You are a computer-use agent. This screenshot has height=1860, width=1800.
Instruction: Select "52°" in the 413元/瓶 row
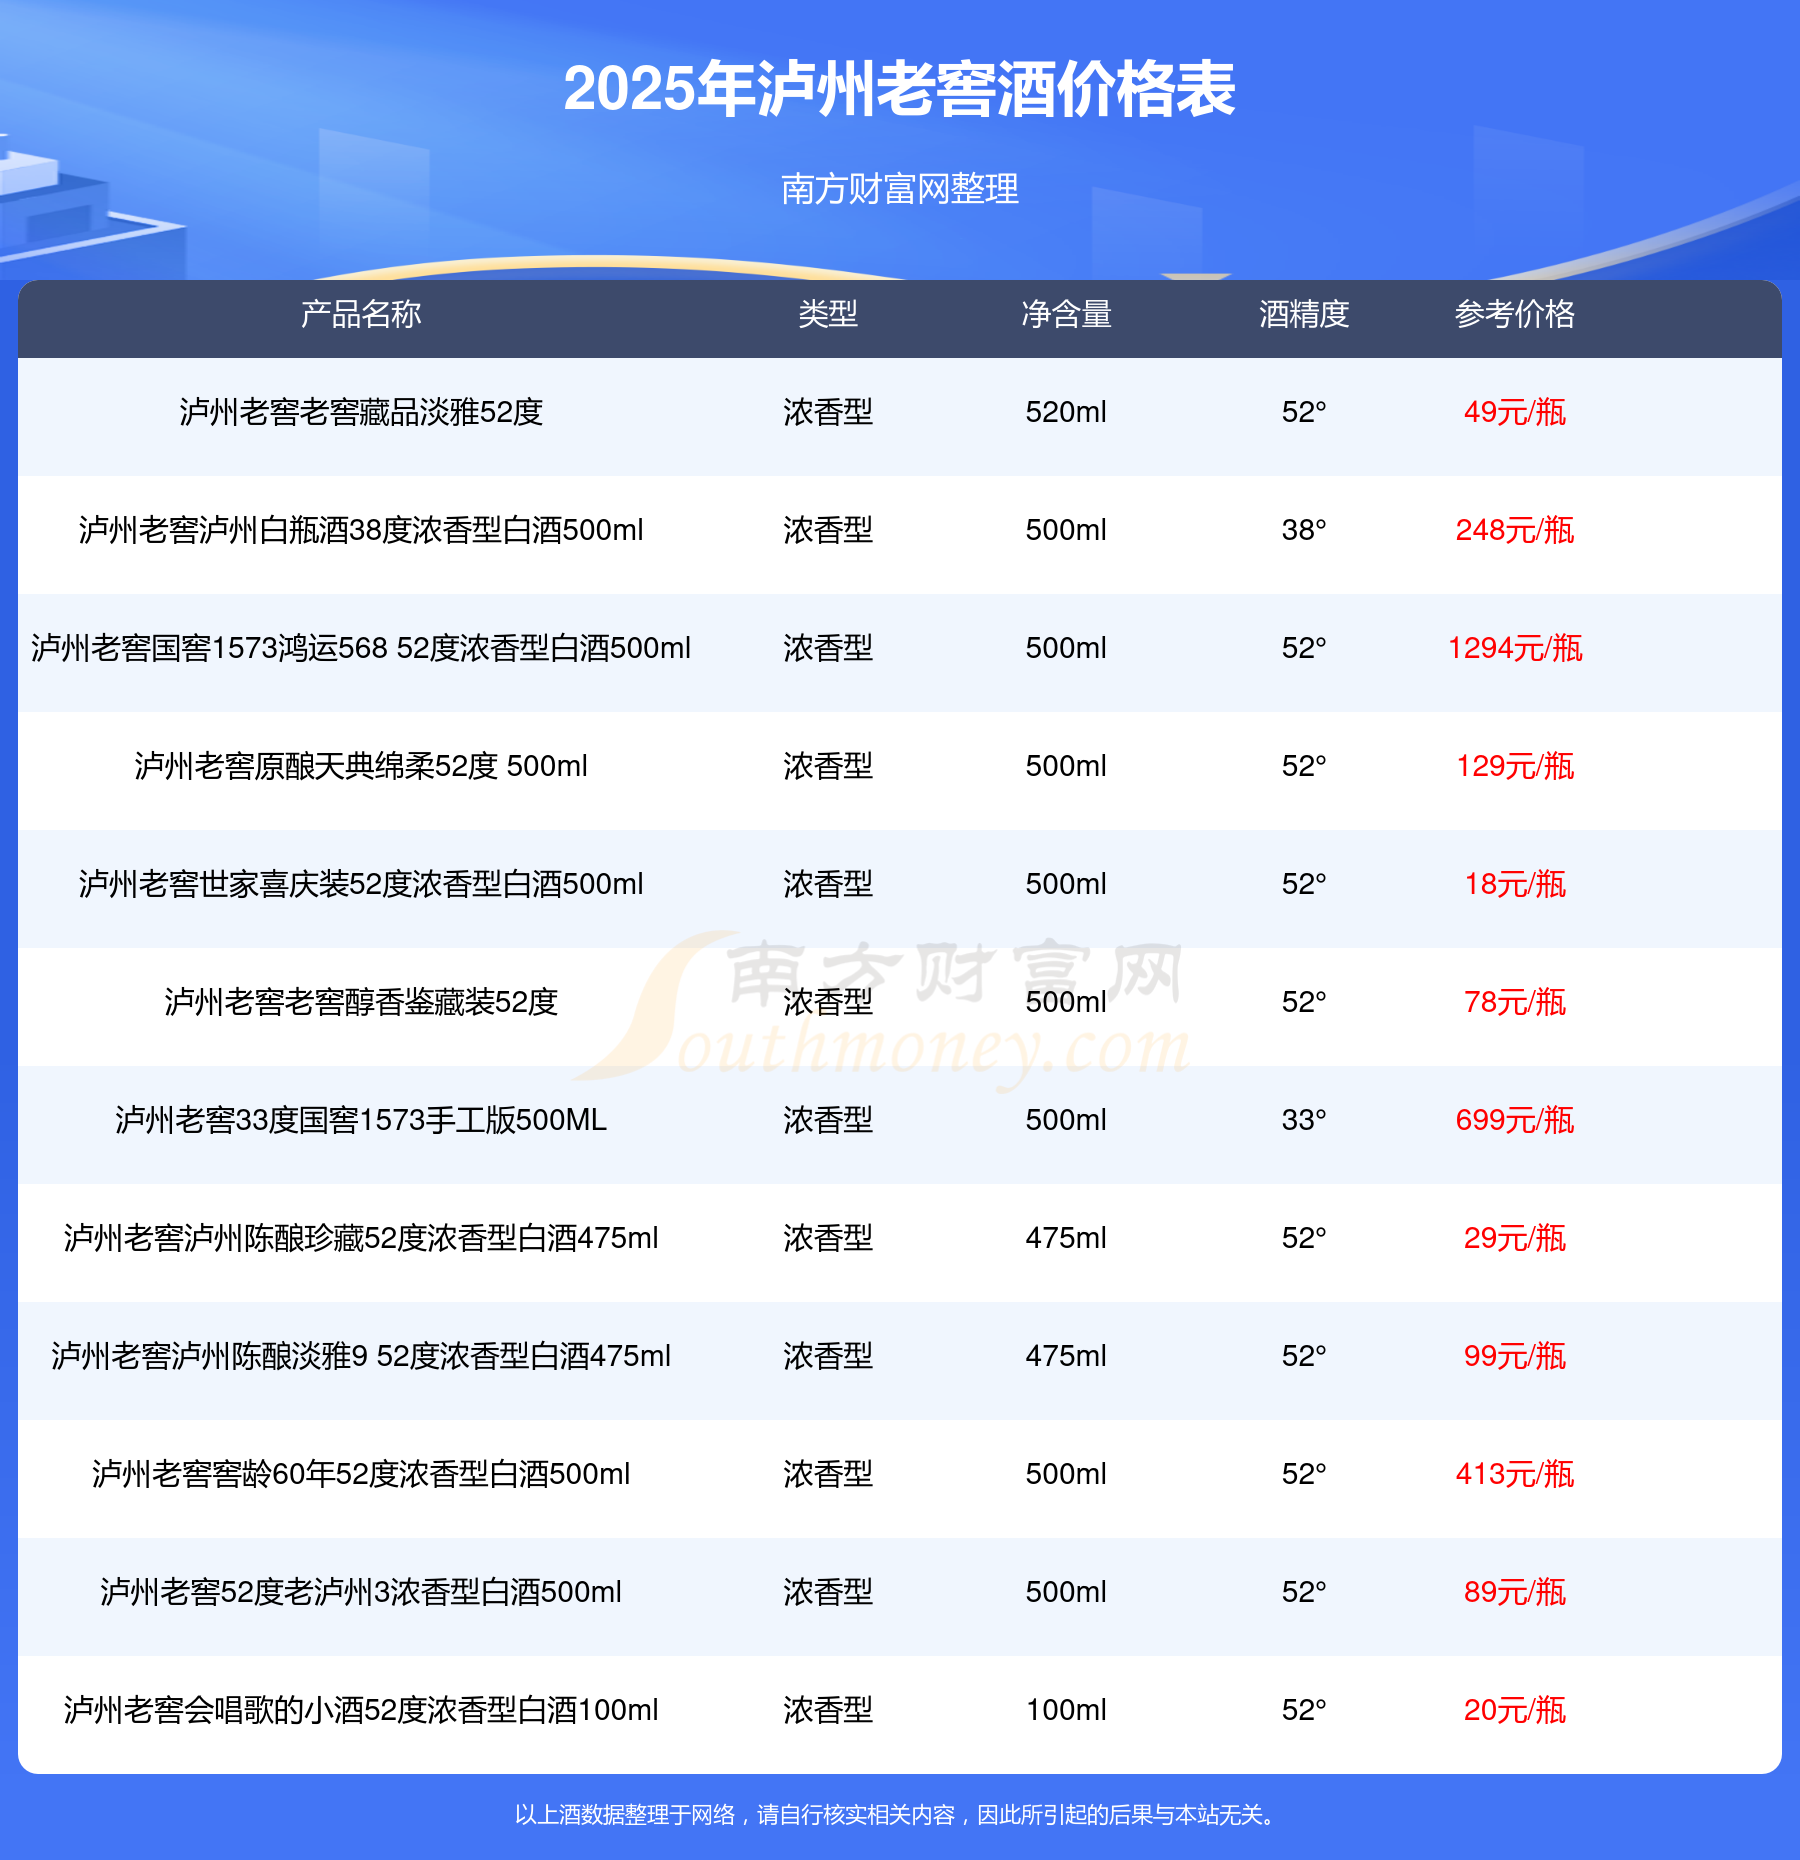[1304, 1474]
